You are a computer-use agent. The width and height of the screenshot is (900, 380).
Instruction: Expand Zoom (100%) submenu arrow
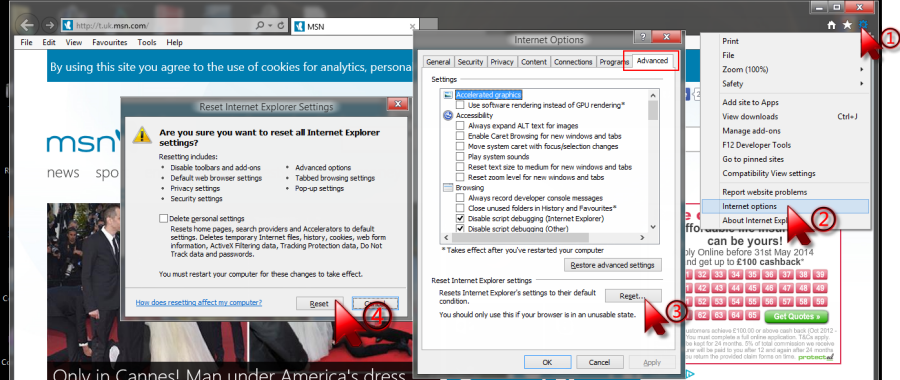[862, 69]
